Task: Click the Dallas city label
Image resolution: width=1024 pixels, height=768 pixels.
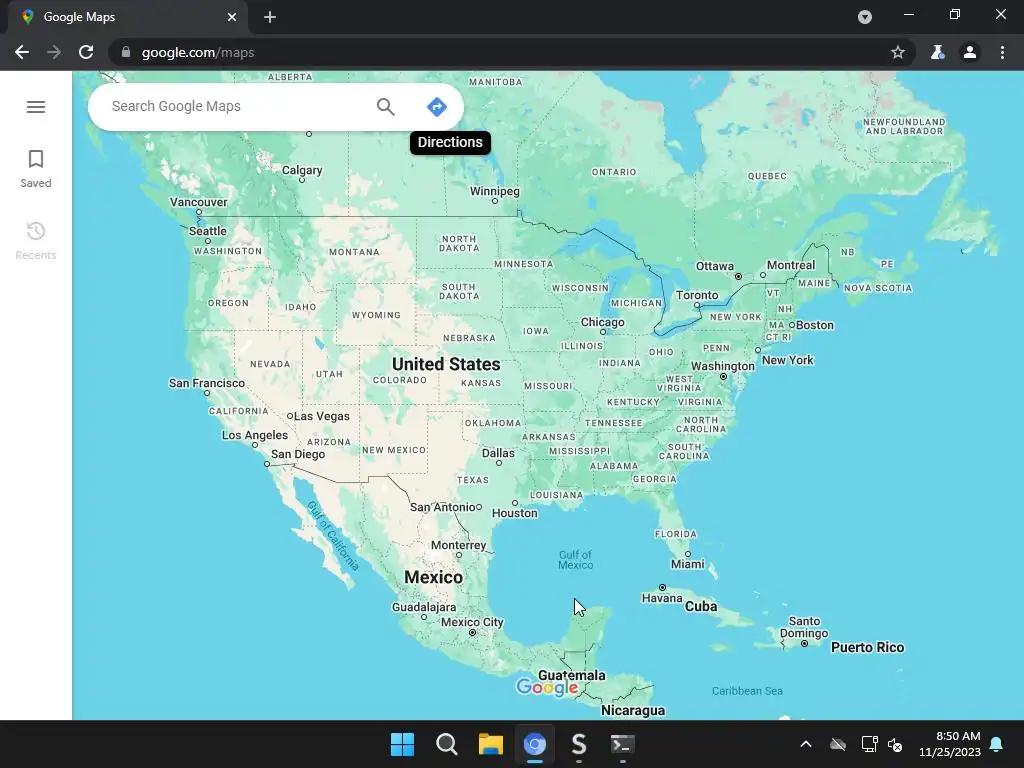Action: [x=498, y=453]
